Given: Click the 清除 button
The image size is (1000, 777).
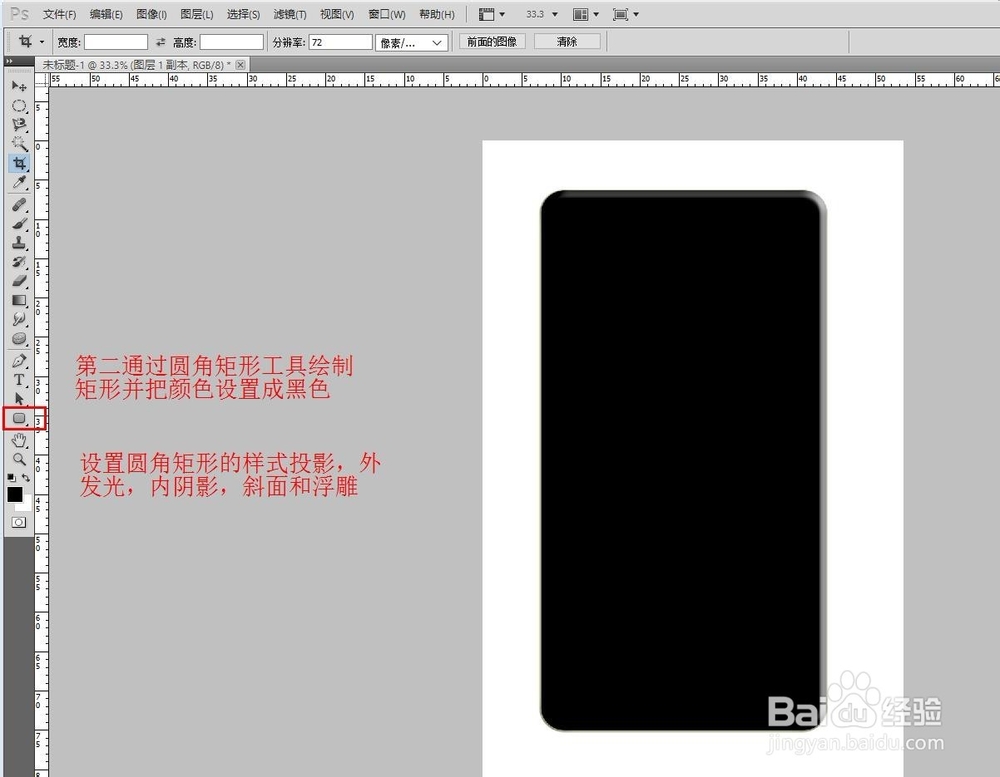Looking at the screenshot, I should (x=566, y=41).
